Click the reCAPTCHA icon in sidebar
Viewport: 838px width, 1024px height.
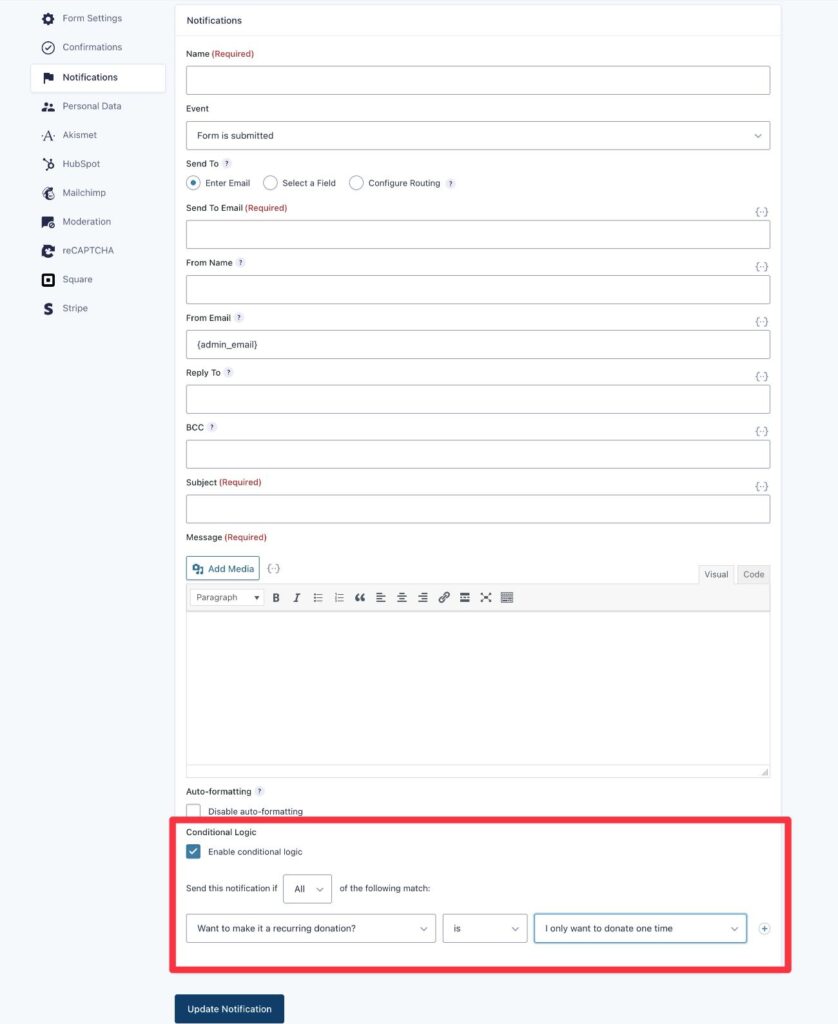(x=48, y=251)
